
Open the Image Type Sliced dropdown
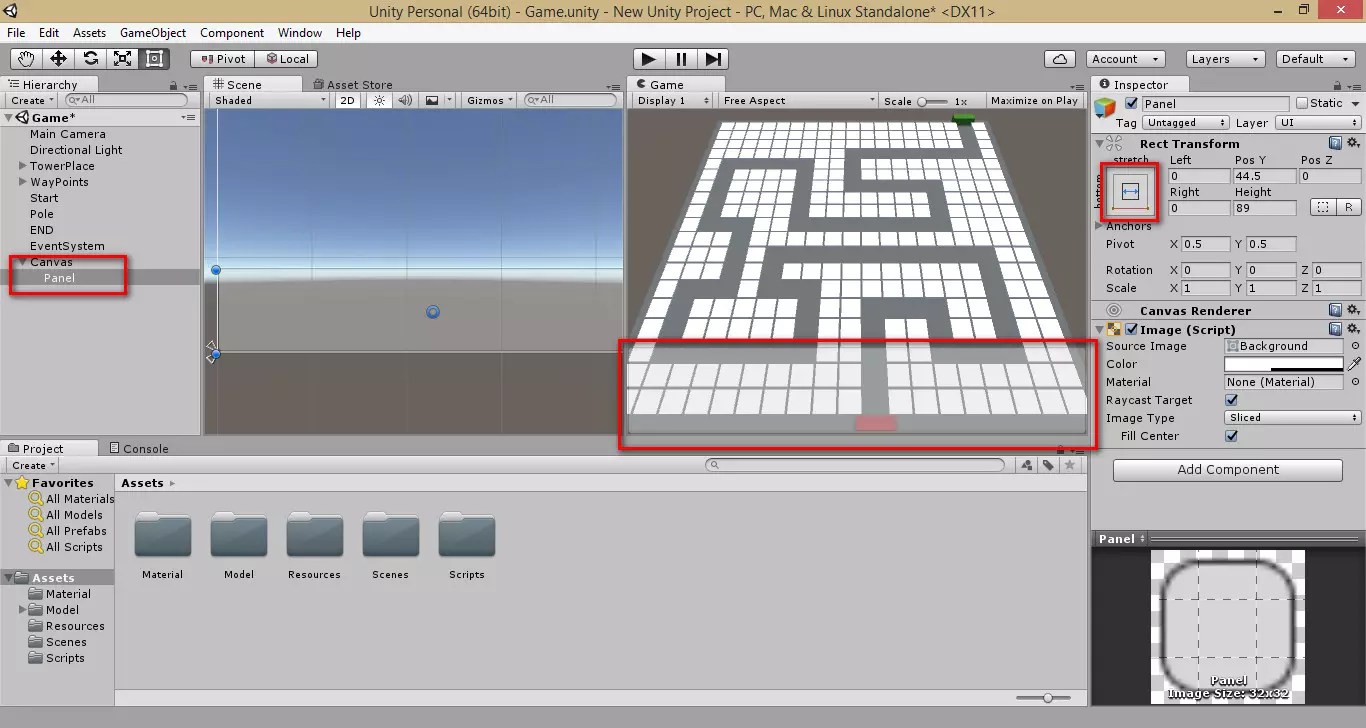click(1293, 418)
